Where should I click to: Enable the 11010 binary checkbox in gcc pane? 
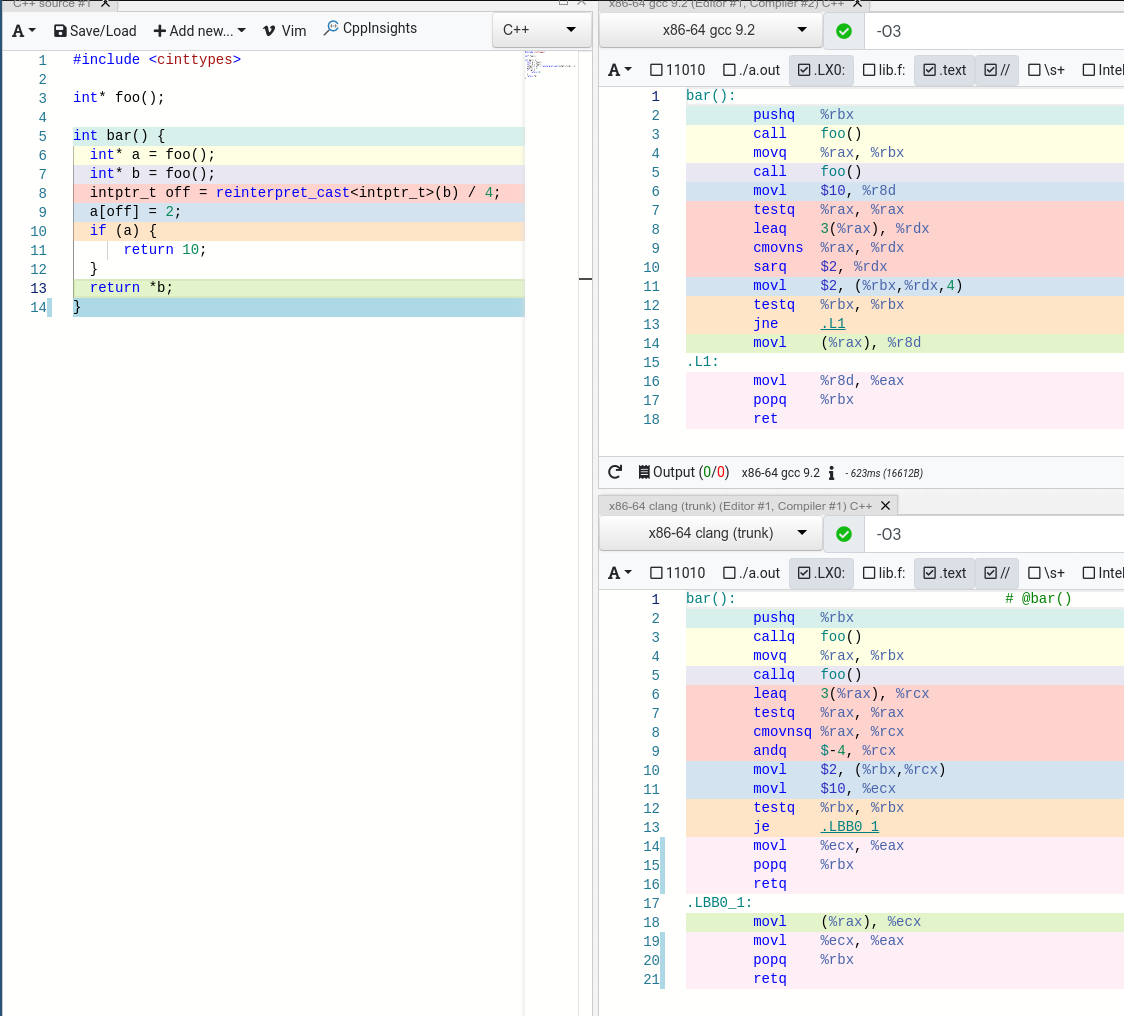pyautogui.click(x=677, y=70)
